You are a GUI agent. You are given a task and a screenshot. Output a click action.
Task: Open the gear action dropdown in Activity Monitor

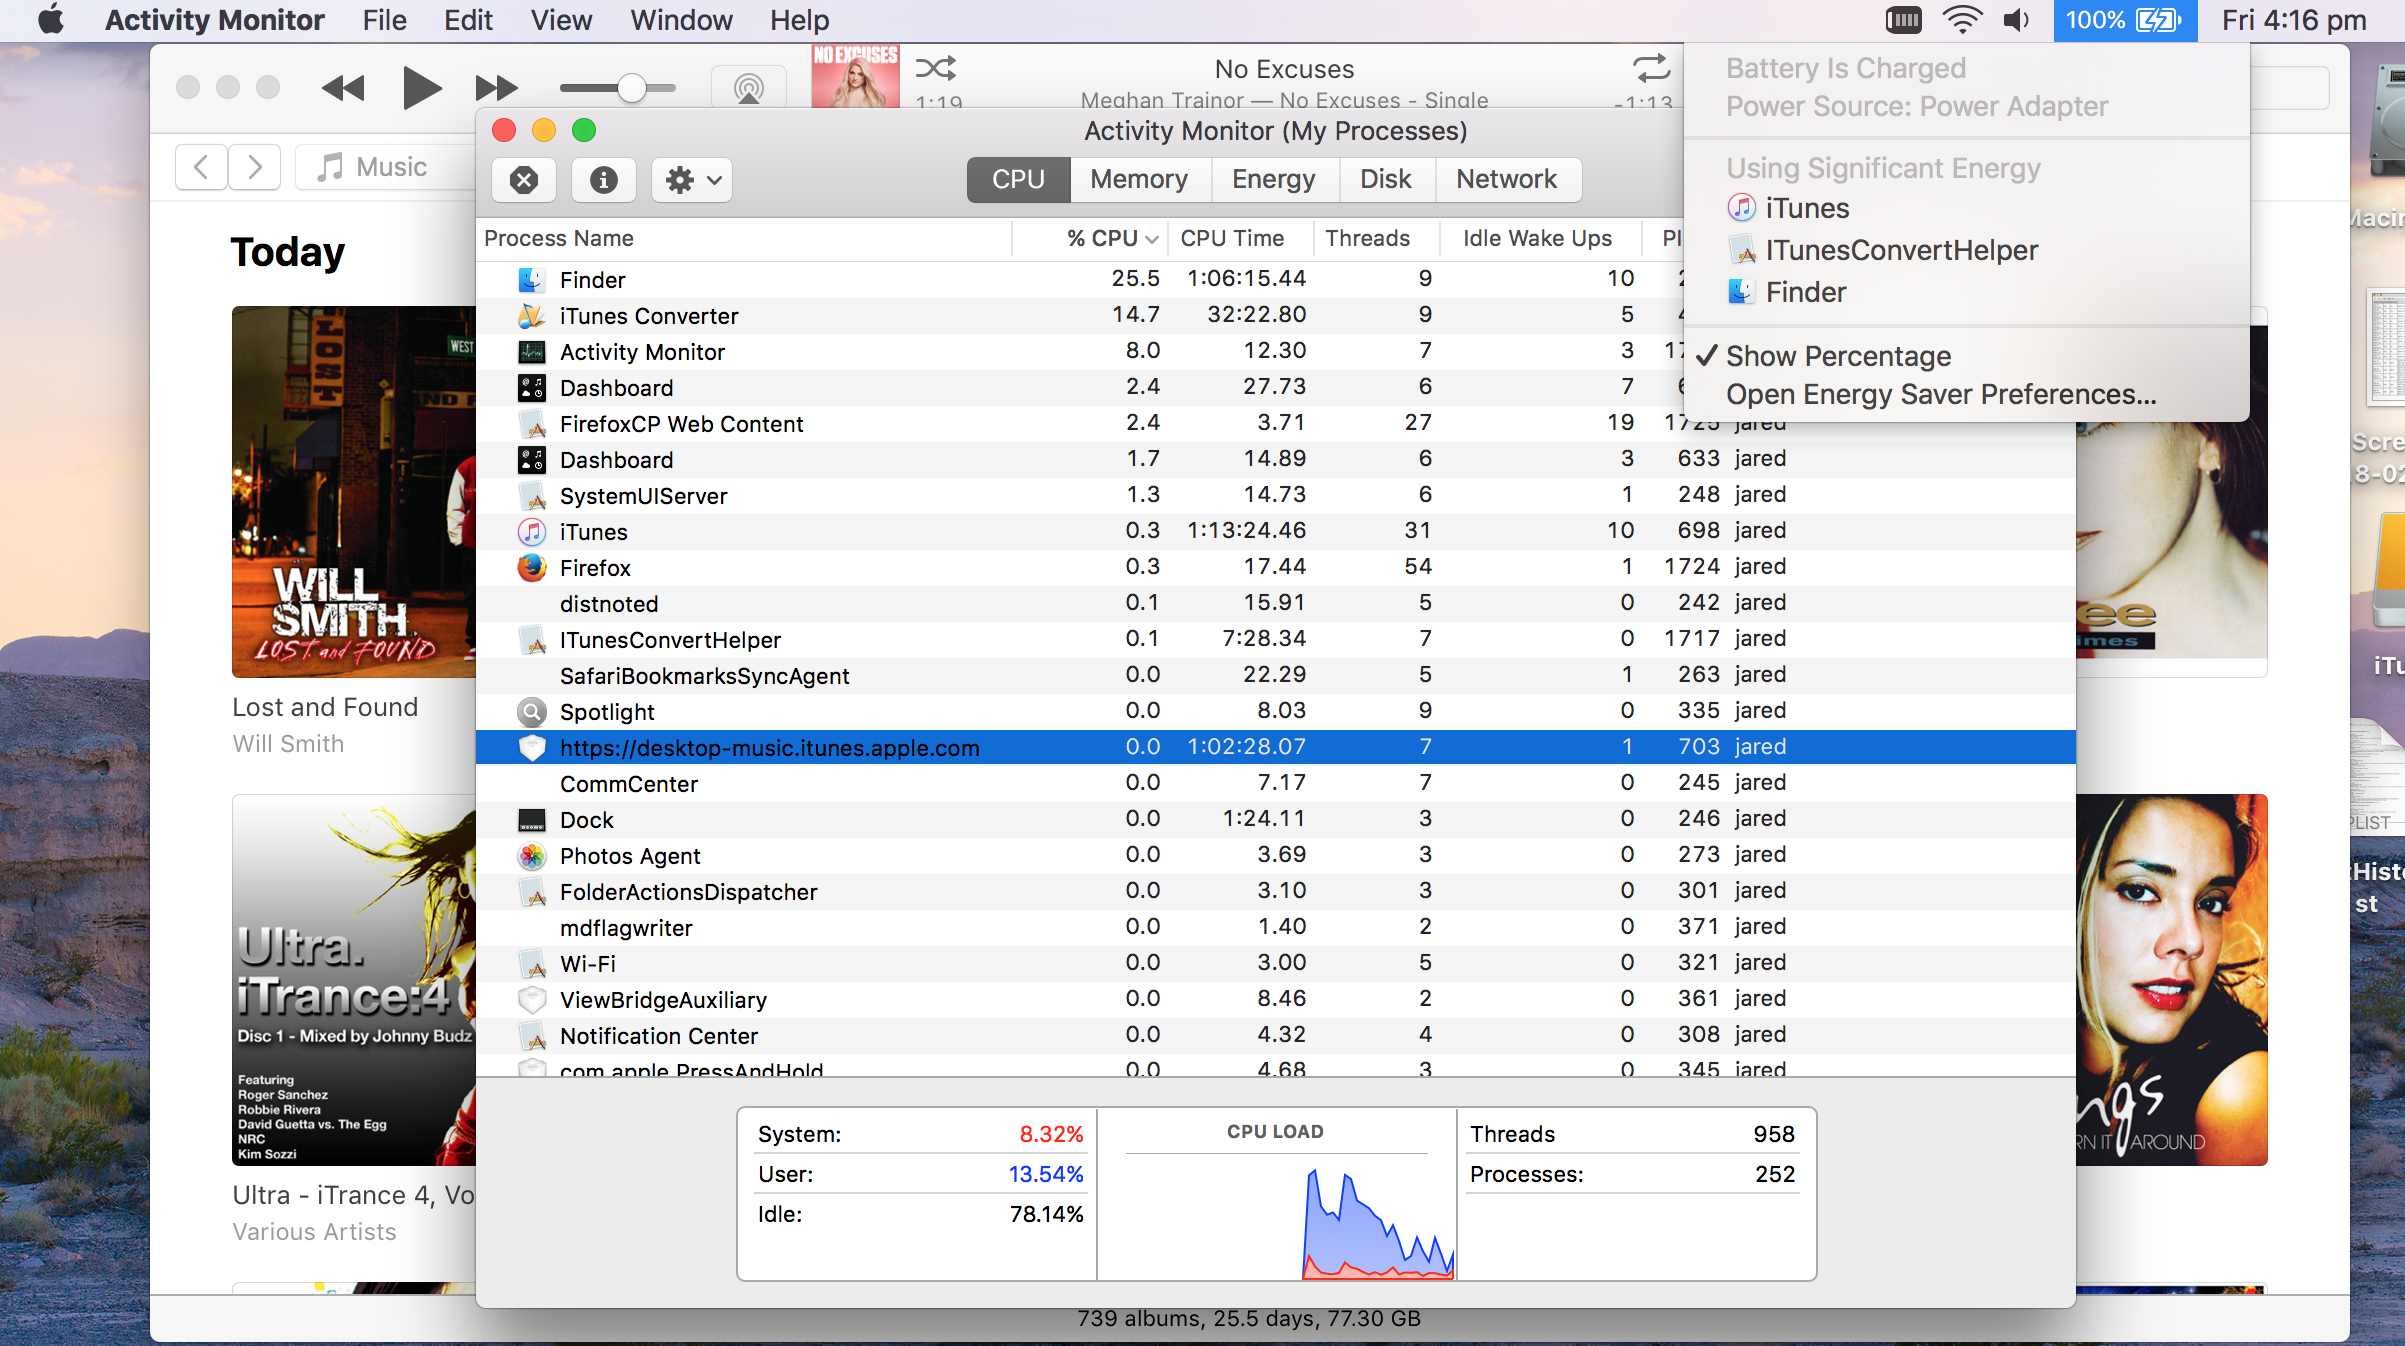coord(692,180)
